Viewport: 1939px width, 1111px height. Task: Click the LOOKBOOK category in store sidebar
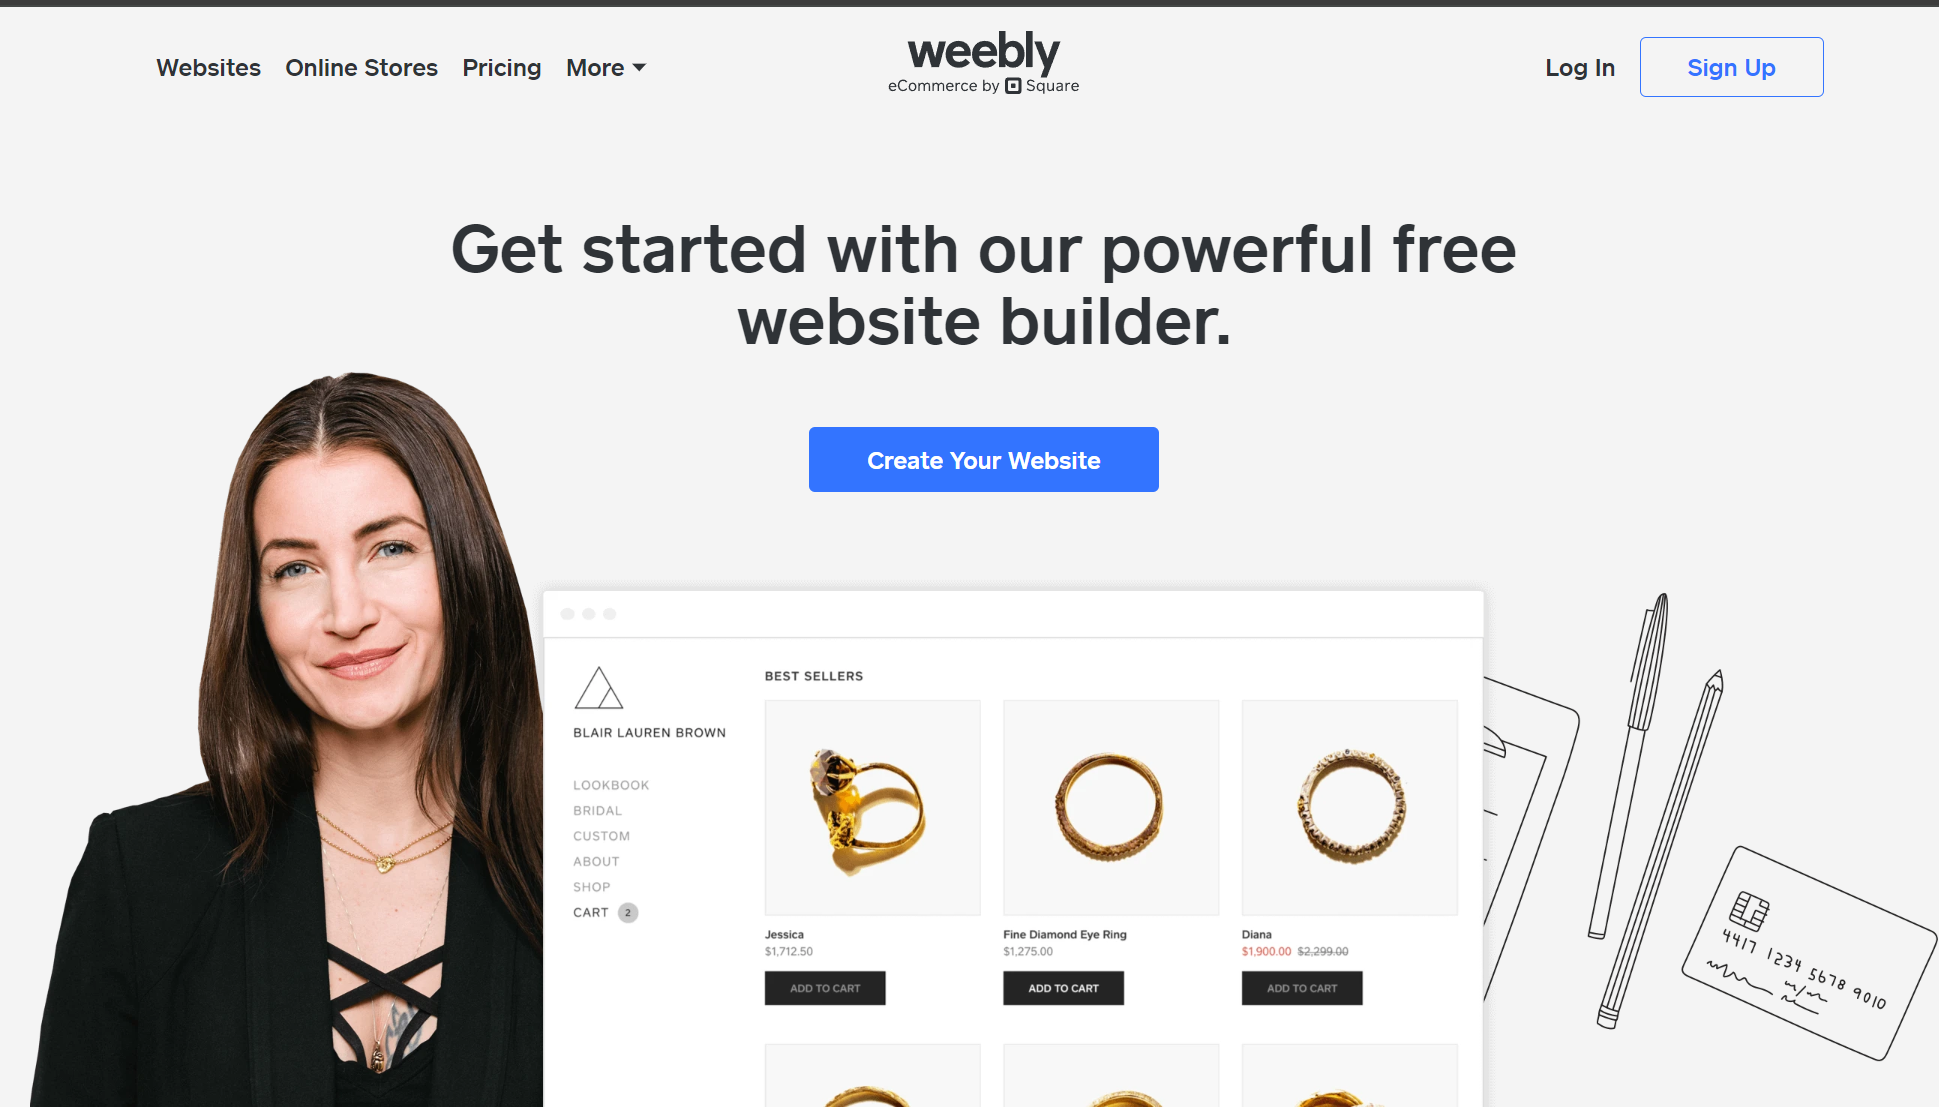(x=611, y=785)
